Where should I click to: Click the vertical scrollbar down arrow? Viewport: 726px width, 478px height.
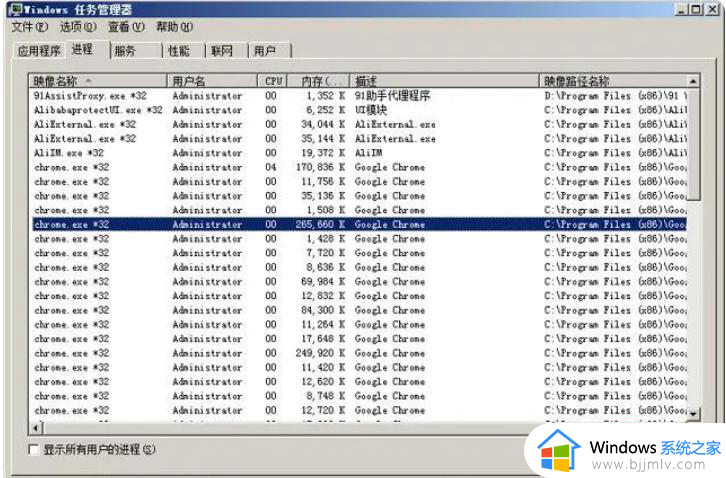693,414
